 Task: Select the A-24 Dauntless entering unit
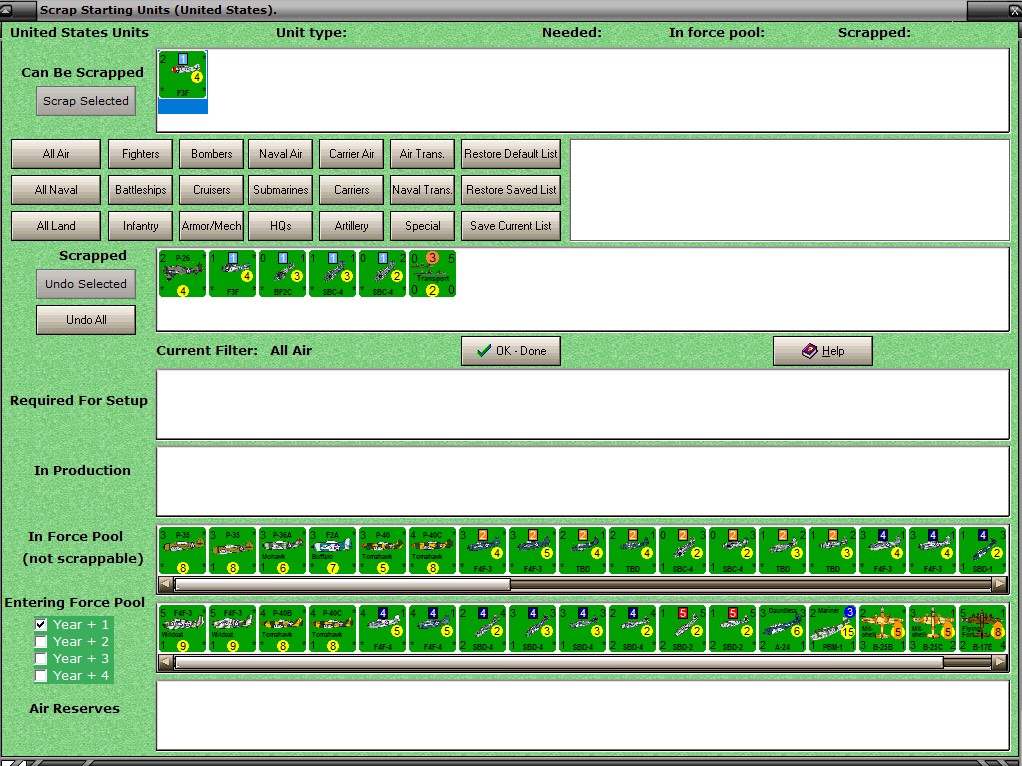pyautogui.click(x=782, y=628)
